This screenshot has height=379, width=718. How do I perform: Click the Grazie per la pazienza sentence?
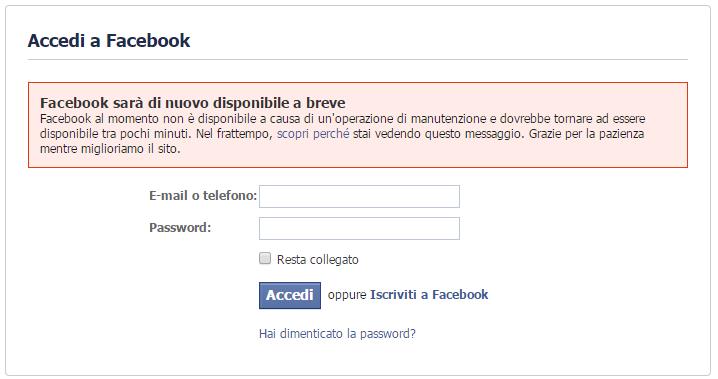(x=587, y=134)
